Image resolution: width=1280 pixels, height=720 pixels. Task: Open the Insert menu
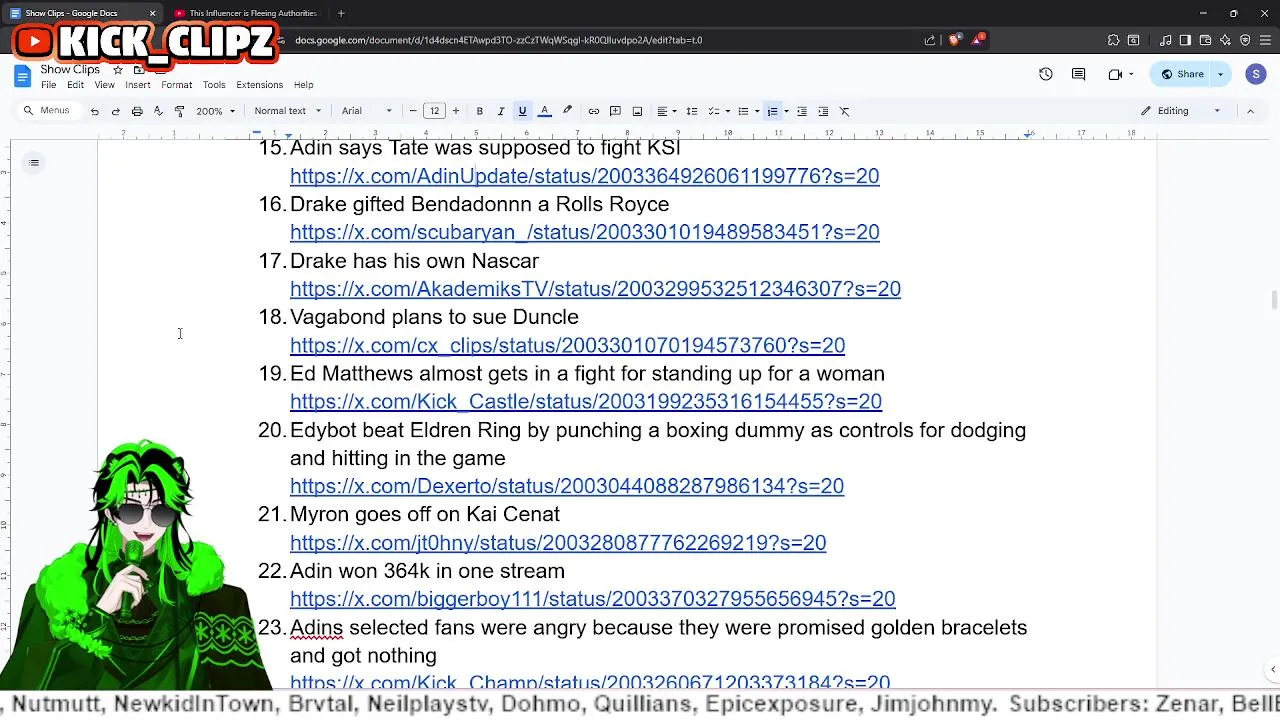point(138,85)
